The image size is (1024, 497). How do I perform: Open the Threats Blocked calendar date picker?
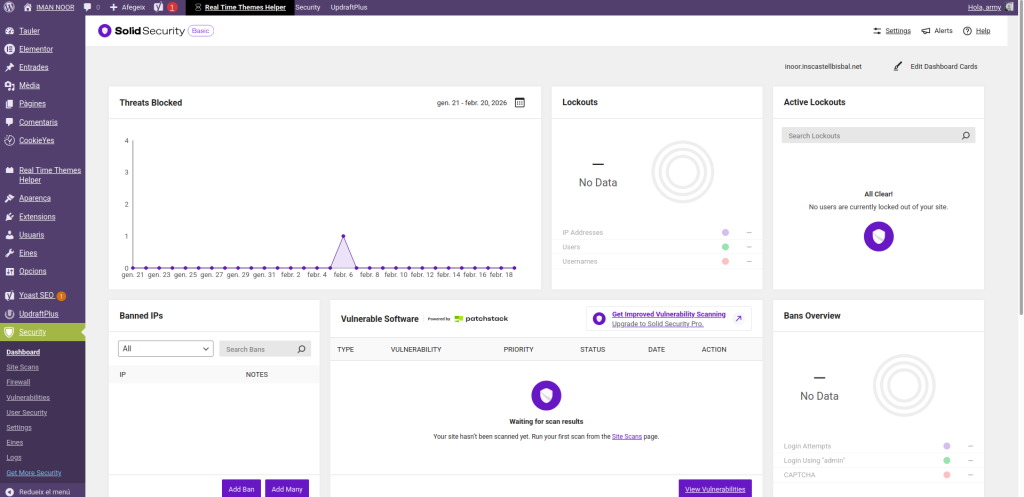click(x=519, y=102)
